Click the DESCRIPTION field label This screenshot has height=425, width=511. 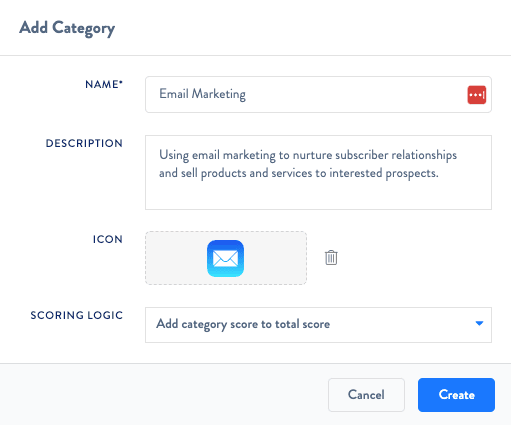(x=84, y=143)
